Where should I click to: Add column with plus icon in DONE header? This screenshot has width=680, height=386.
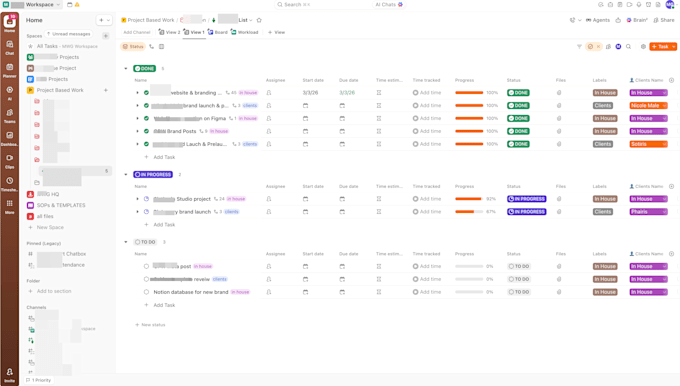671,80
